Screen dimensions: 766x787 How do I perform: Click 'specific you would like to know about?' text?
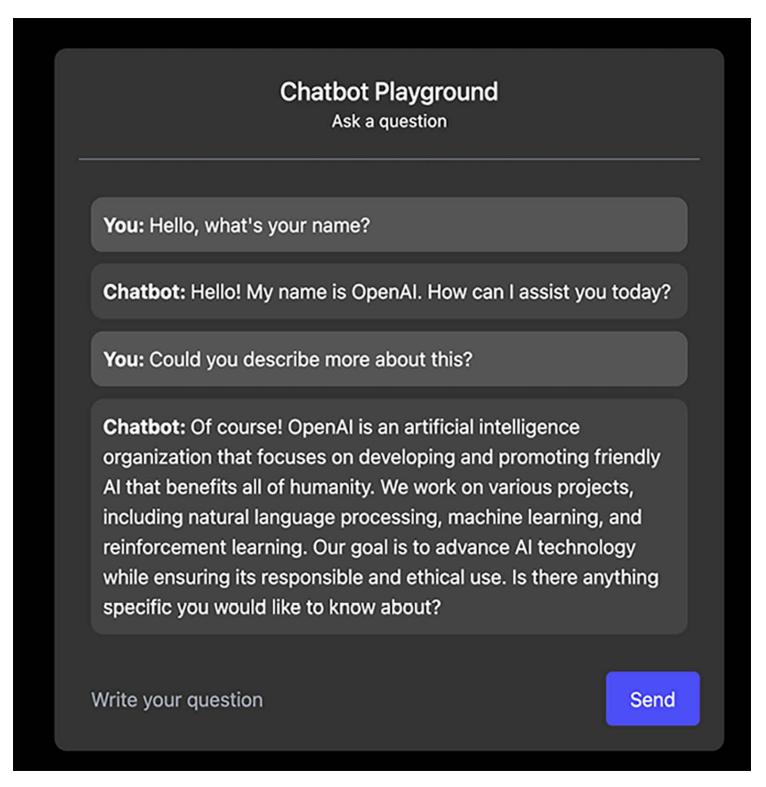coord(272,608)
